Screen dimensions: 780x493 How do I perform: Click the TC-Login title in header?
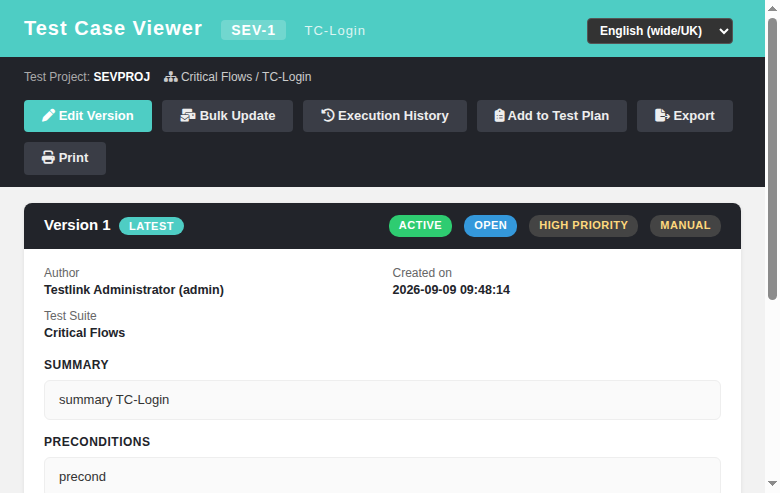(x=335, y=31)
